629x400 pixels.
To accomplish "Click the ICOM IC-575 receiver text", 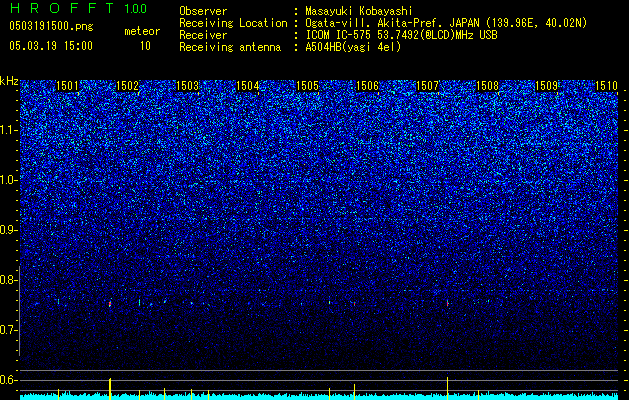I will click(401, 35).
